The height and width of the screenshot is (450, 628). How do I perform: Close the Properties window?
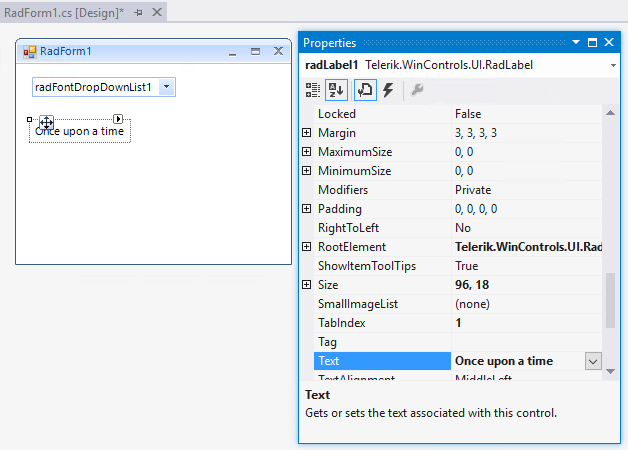609,42
